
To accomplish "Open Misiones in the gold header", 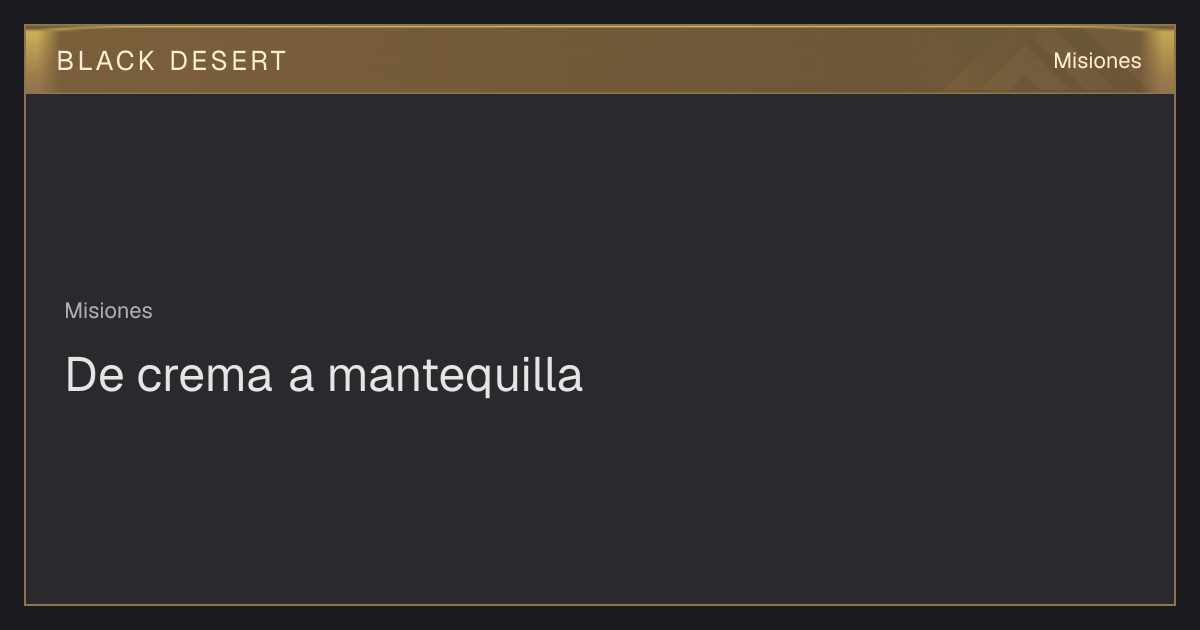I will (x=1097, y=61).
